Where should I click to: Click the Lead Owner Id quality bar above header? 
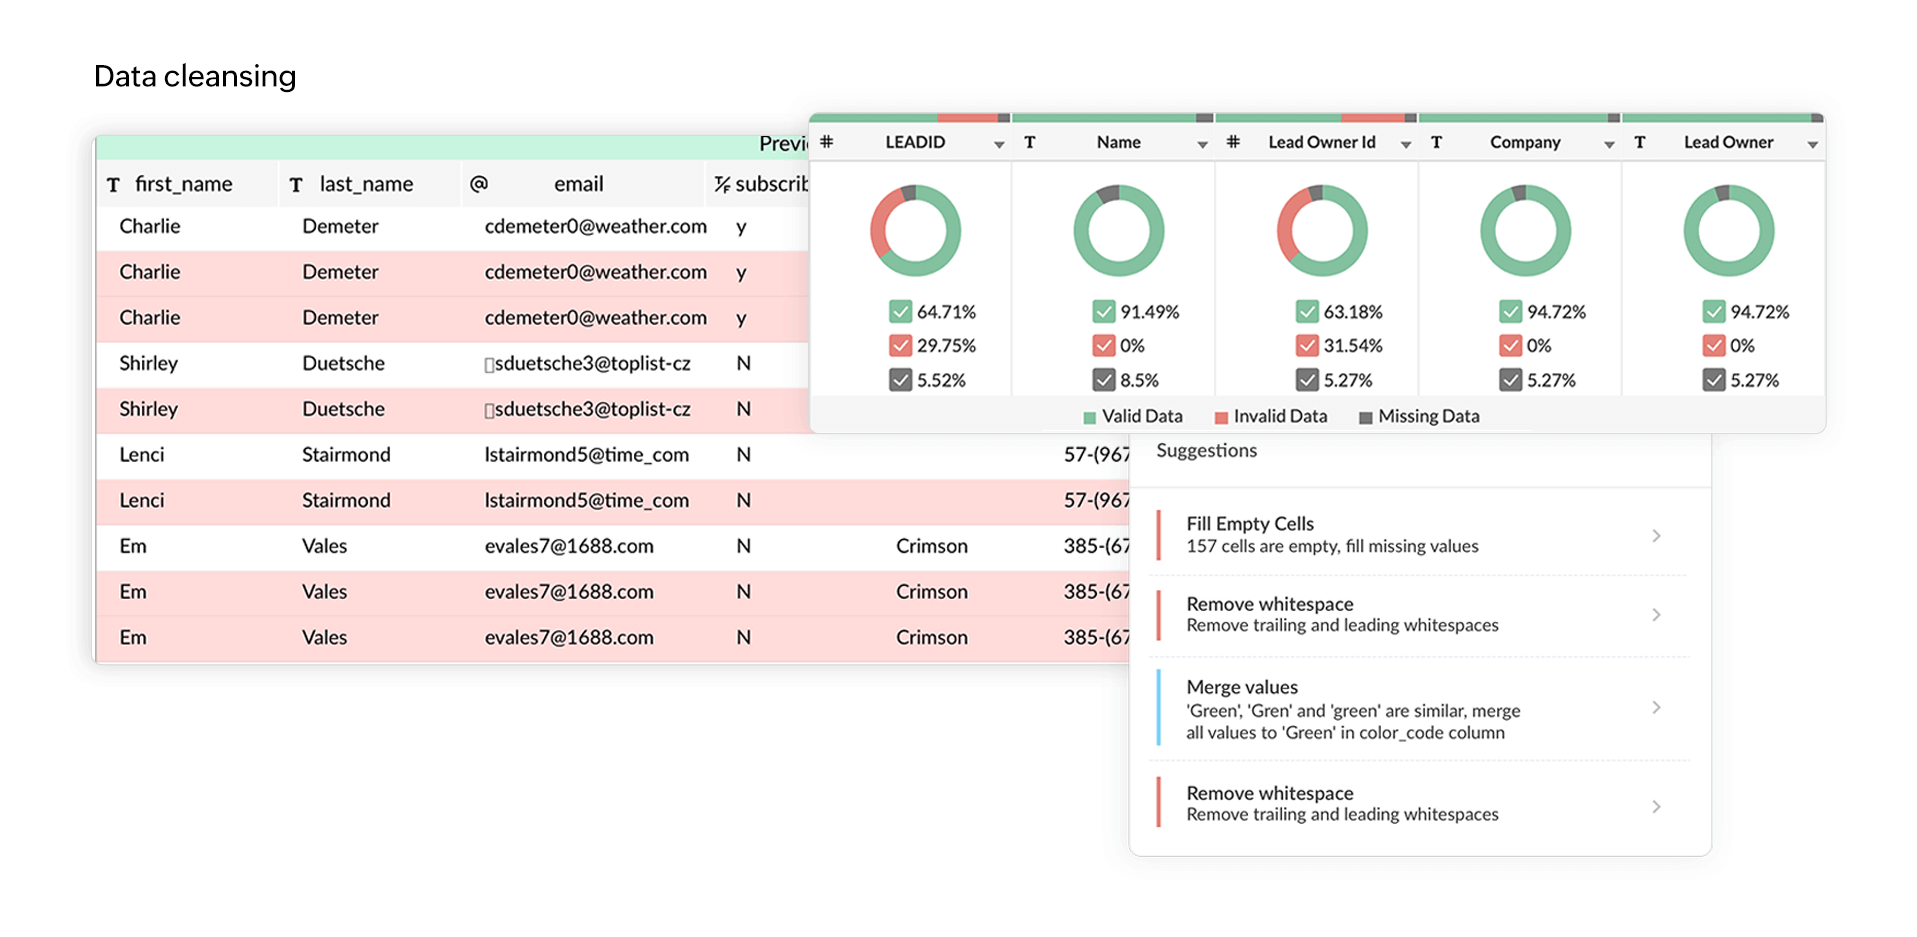tap(1317, 118)
